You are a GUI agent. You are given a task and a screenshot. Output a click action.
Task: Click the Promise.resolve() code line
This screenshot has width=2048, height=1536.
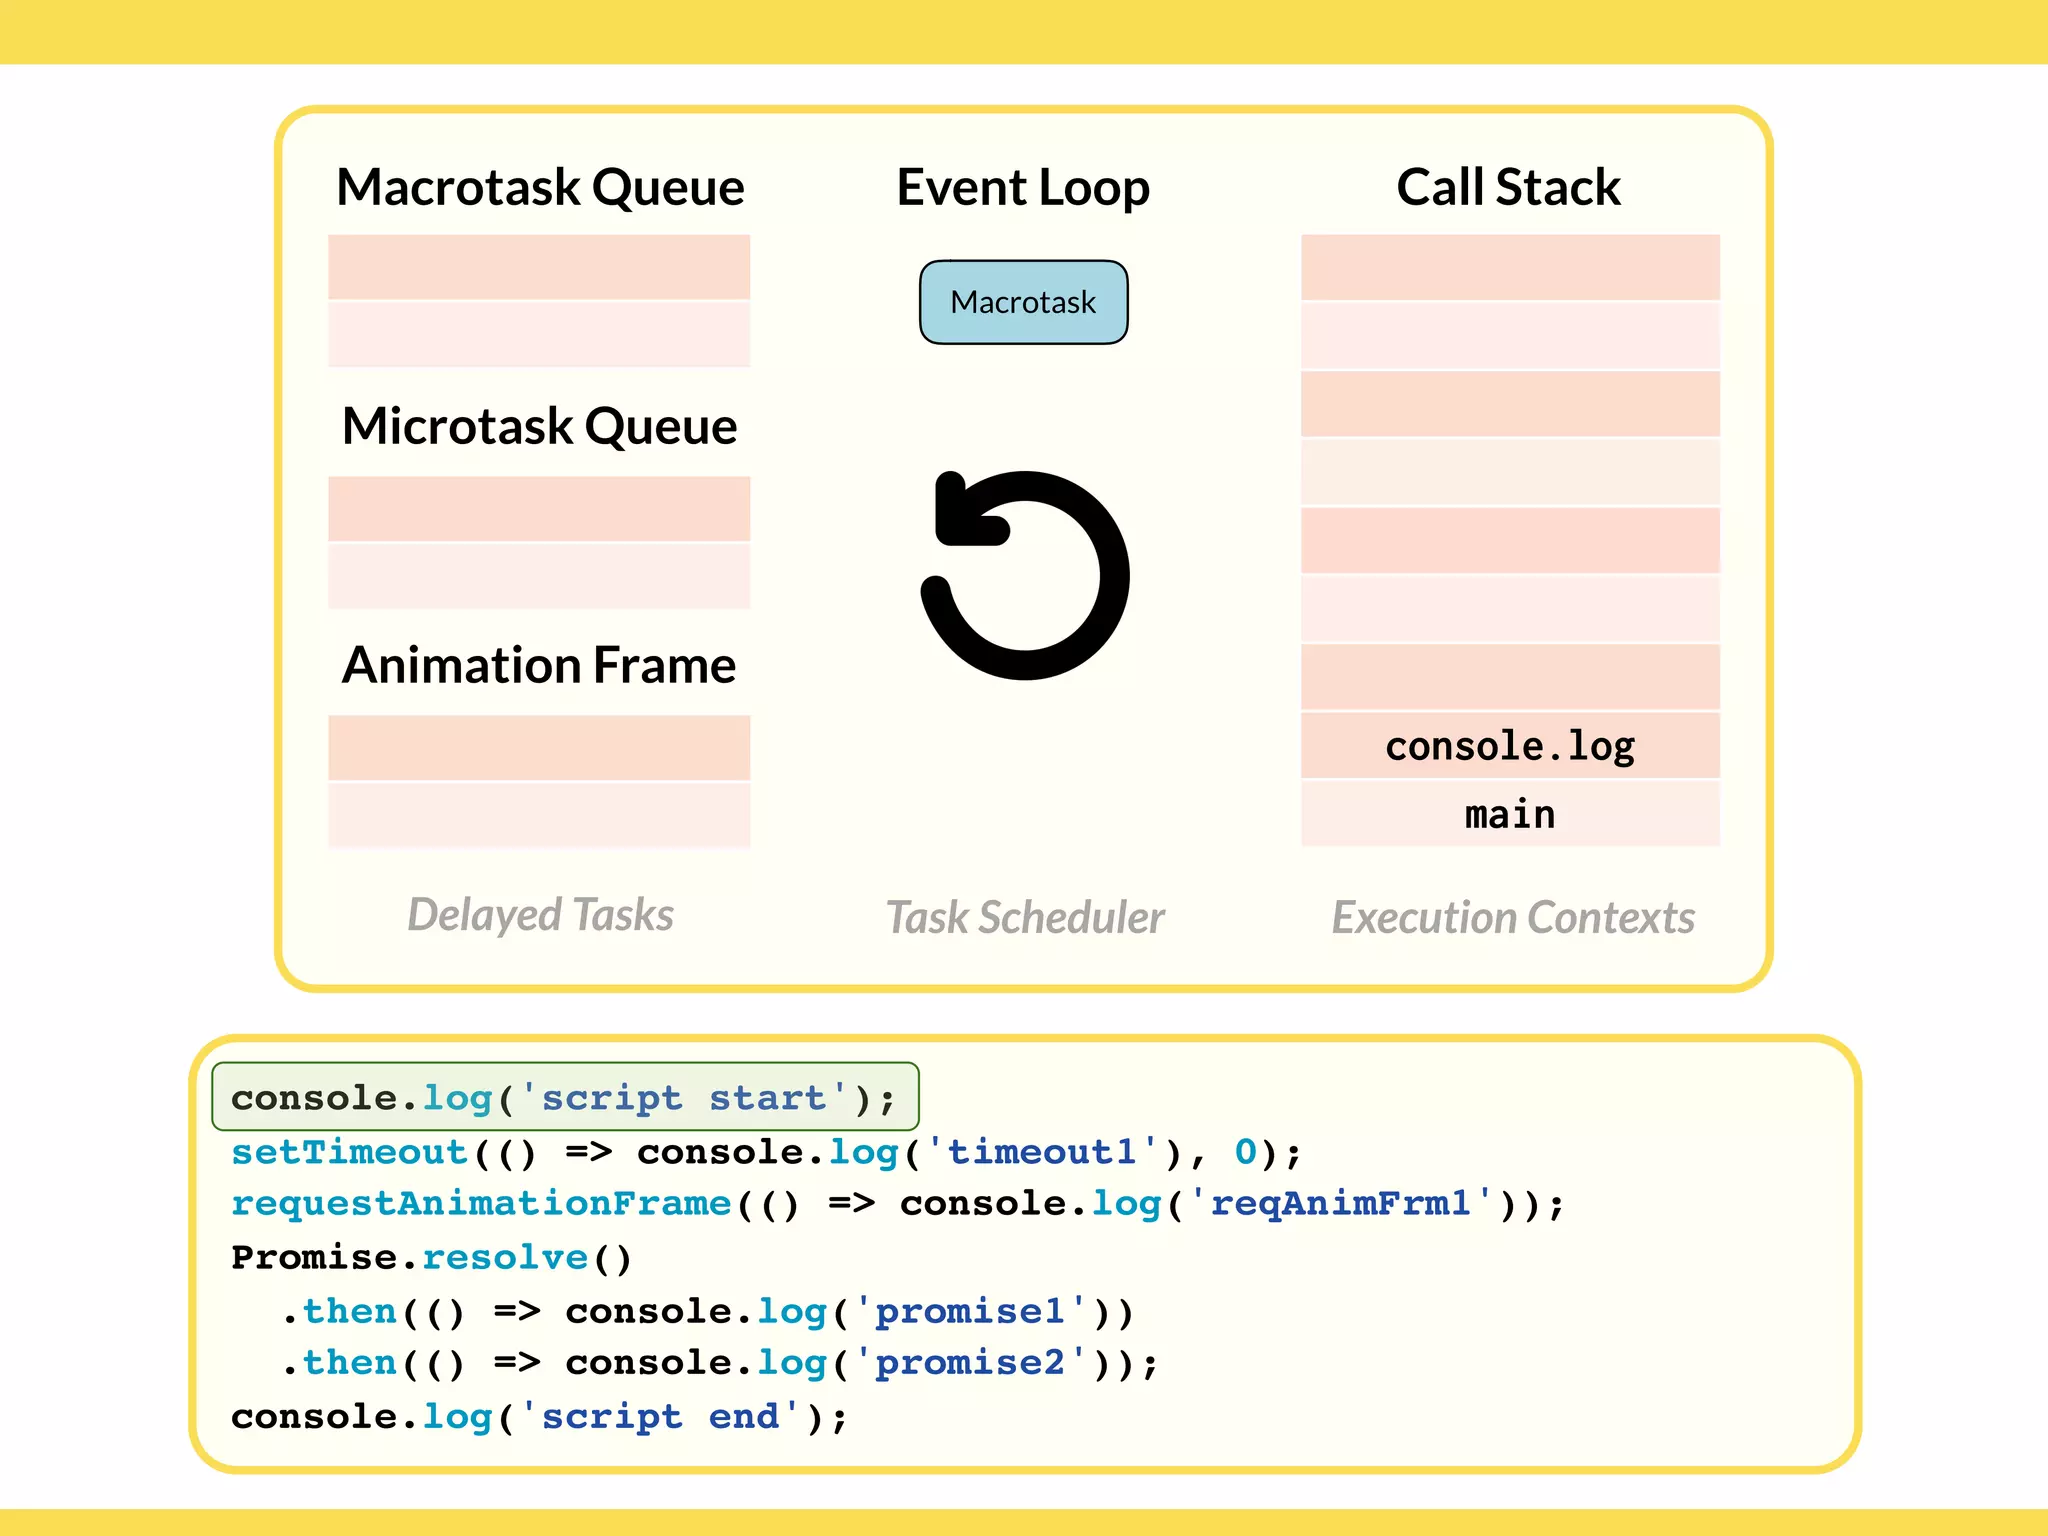coord(432,1257)
